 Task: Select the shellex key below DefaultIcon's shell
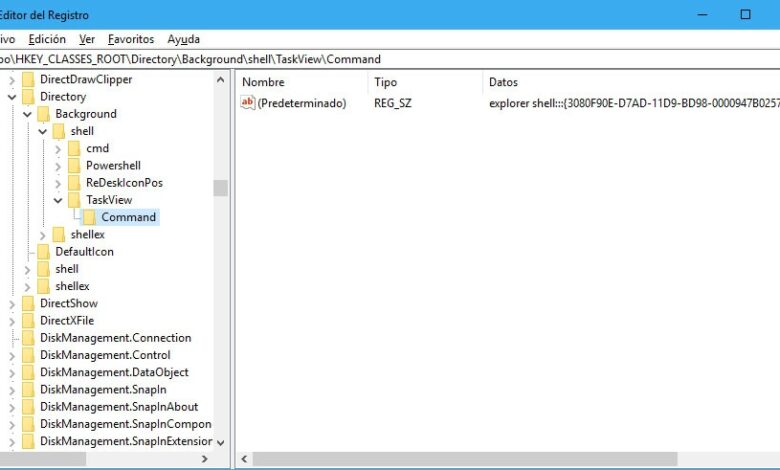point(73,286)
